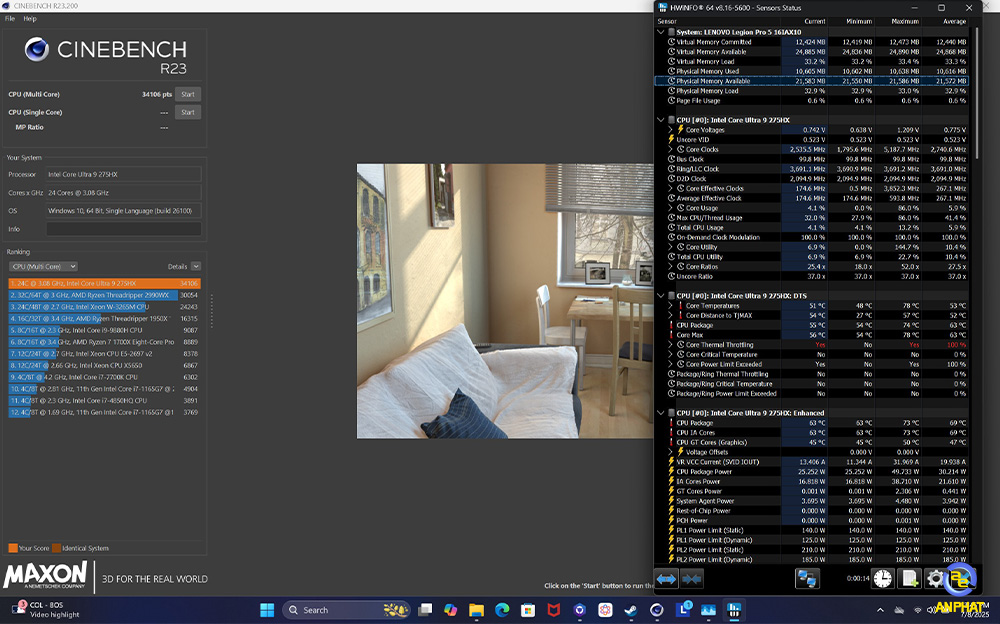This screenshot has width=1000, height=624.
Task: Launch Copilot from the taskbar
Action: click(x=451, y=610)
